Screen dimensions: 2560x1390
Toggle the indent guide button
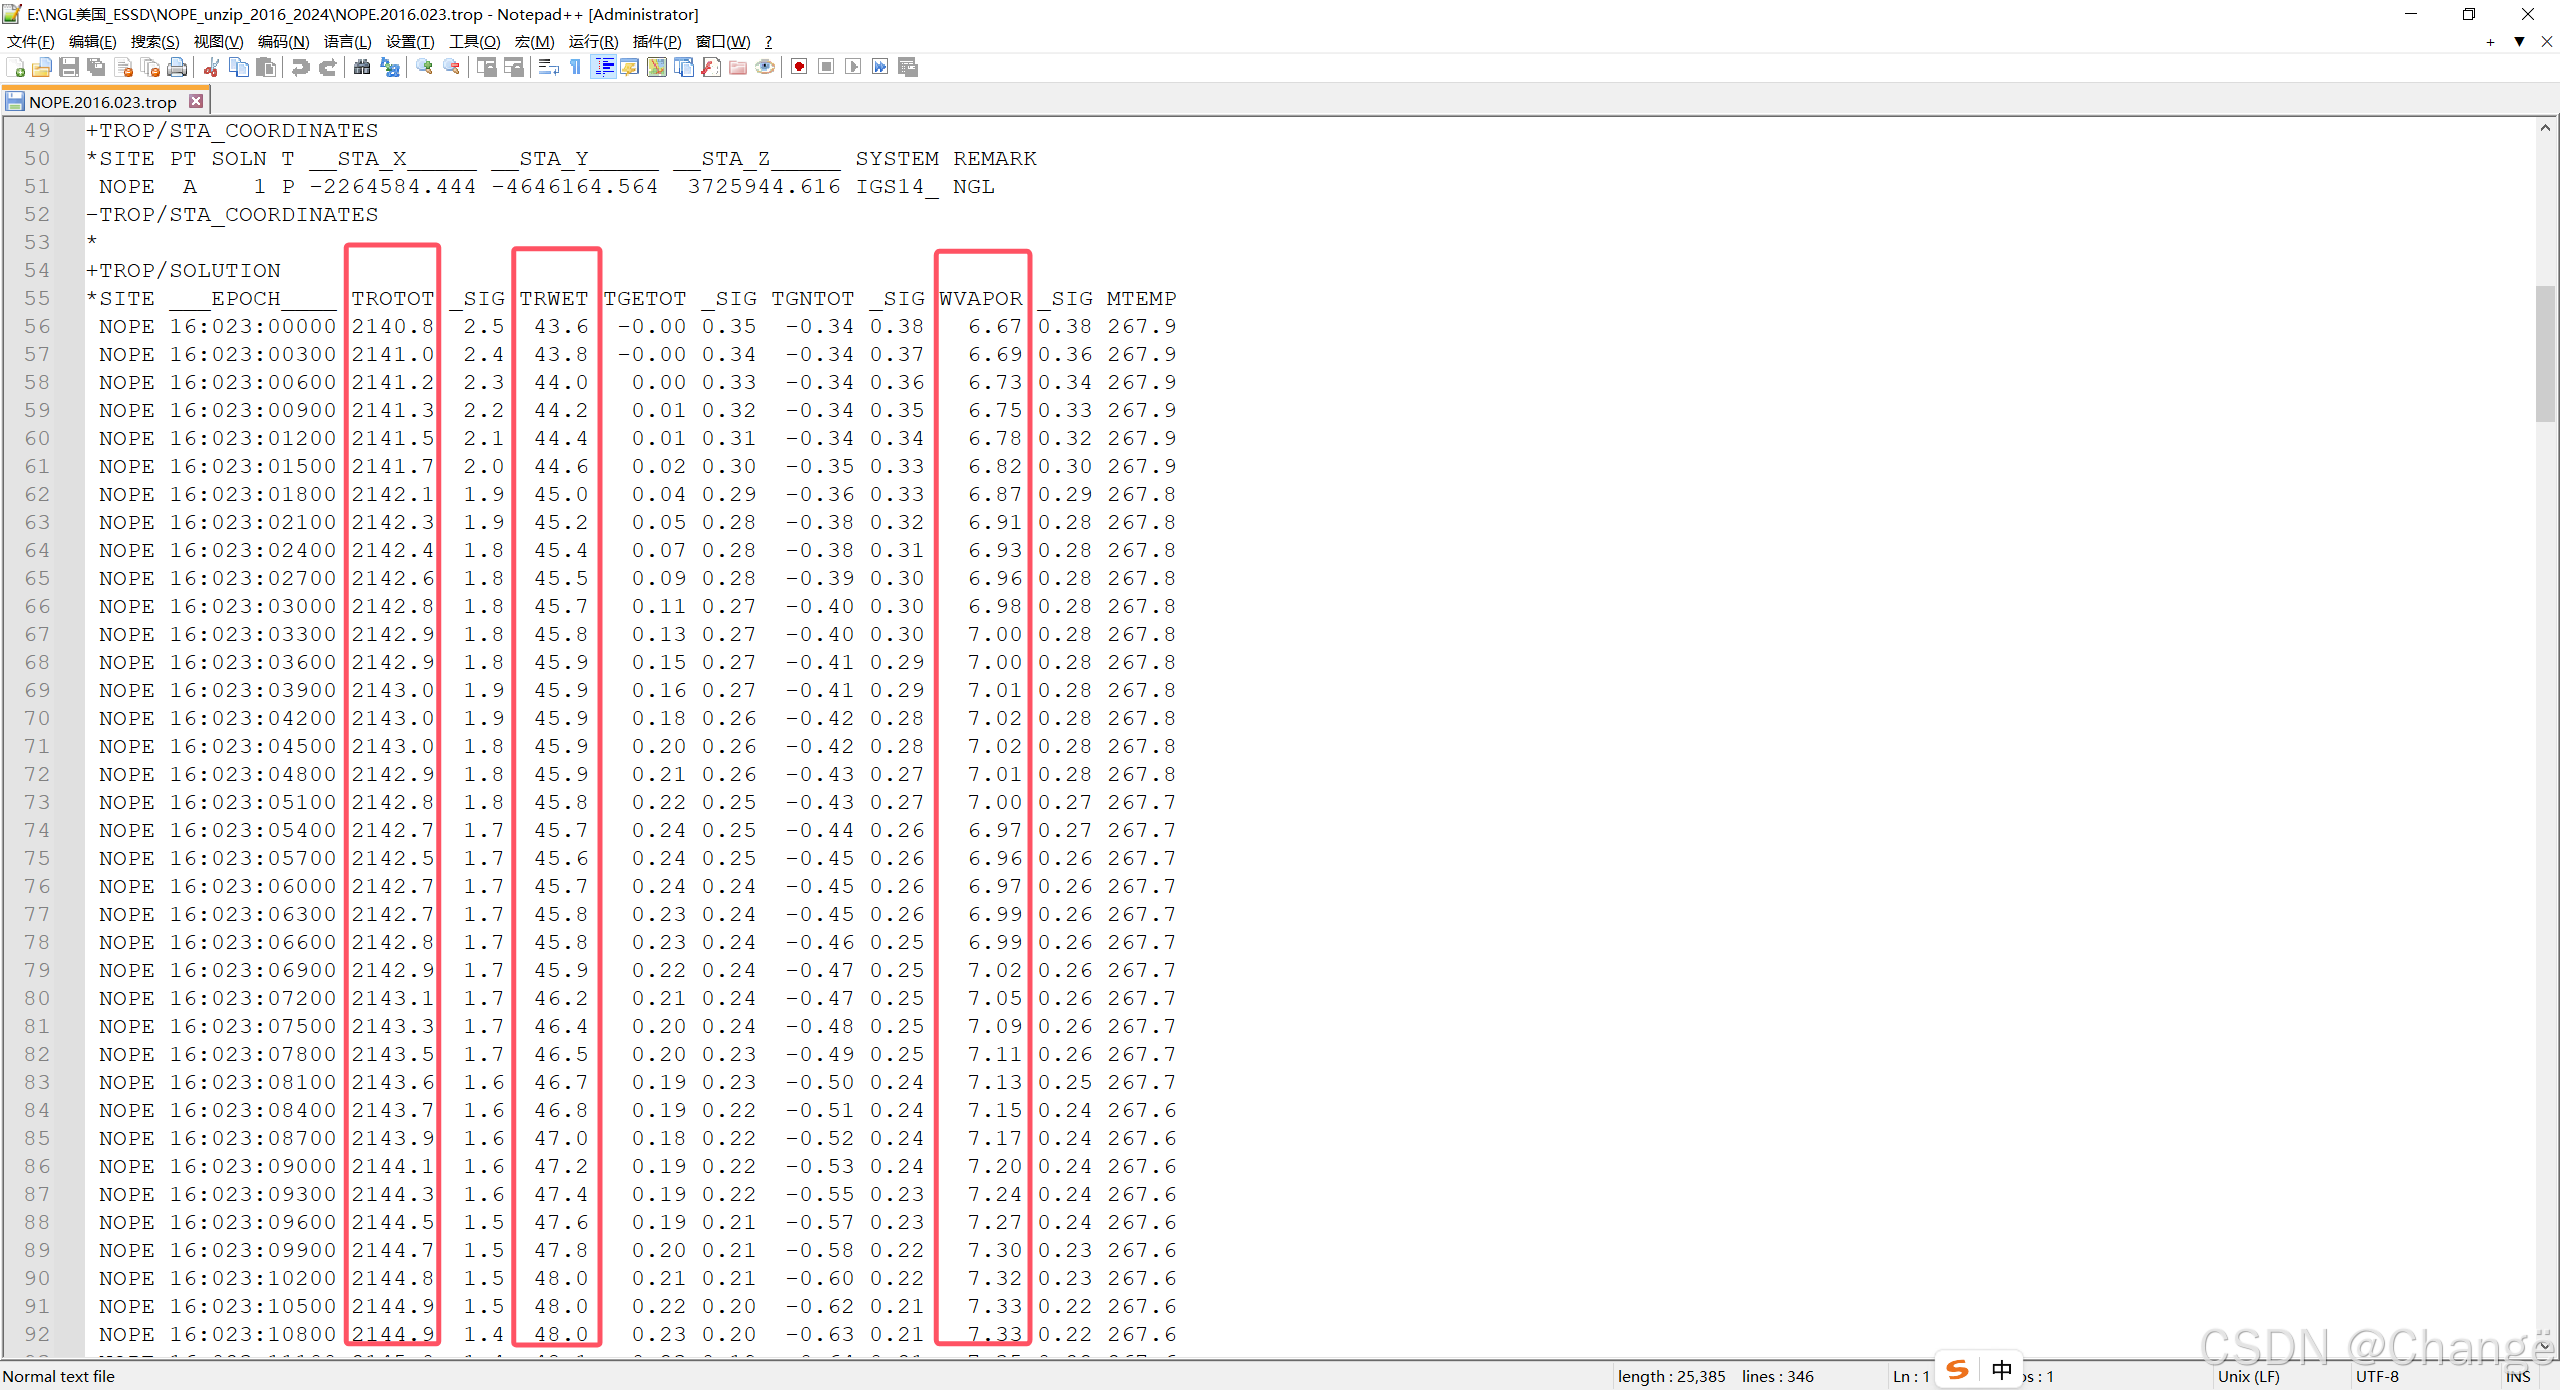pos(604,67)
